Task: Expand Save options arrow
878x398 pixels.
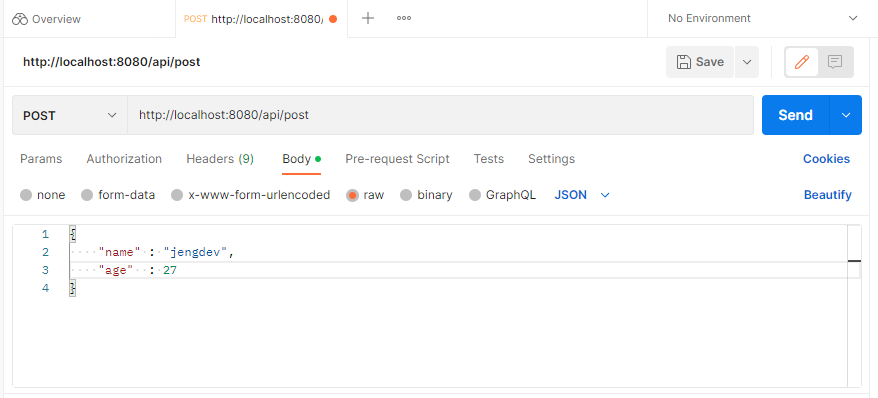Action: click(x=746, y=62)
